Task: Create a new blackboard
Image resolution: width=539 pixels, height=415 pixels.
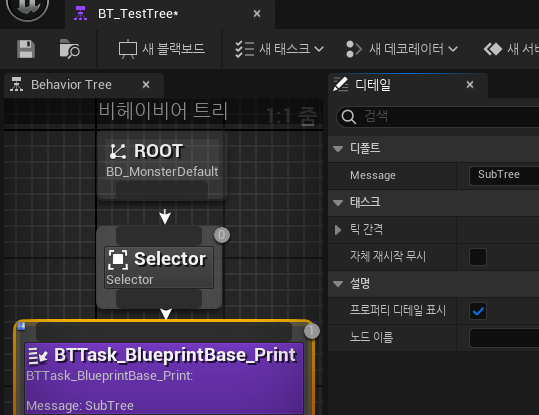Action: (162, 49)
